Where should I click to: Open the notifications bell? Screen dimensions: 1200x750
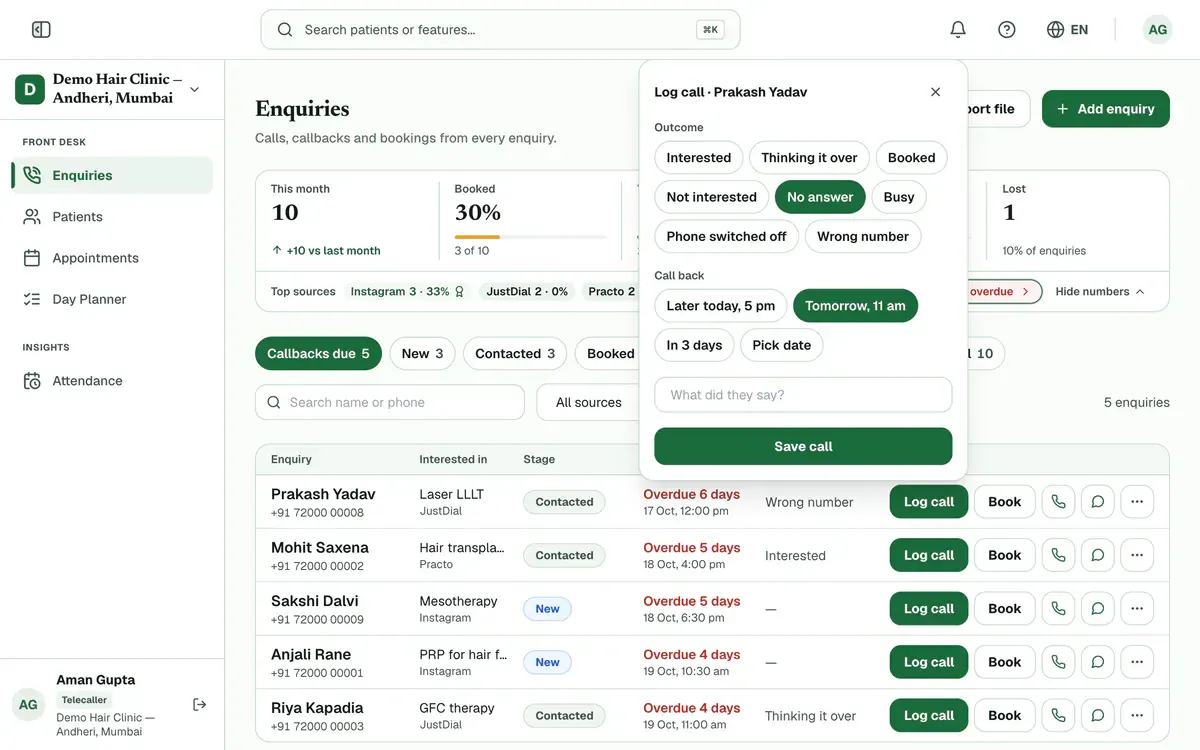(958, 30)
